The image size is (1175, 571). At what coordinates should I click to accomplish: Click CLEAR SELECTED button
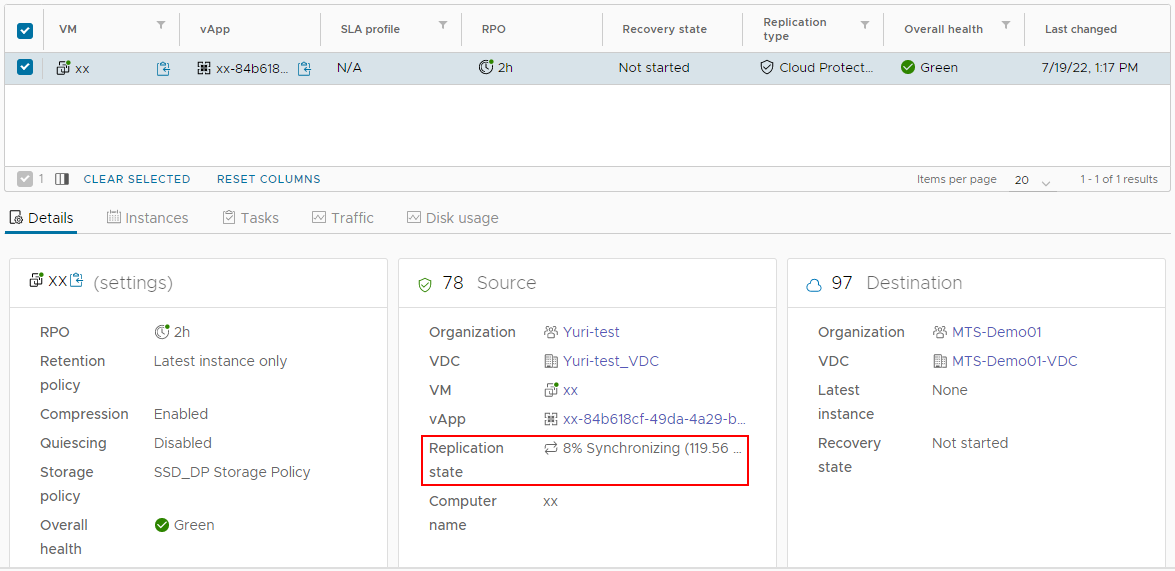coord(137,179)
